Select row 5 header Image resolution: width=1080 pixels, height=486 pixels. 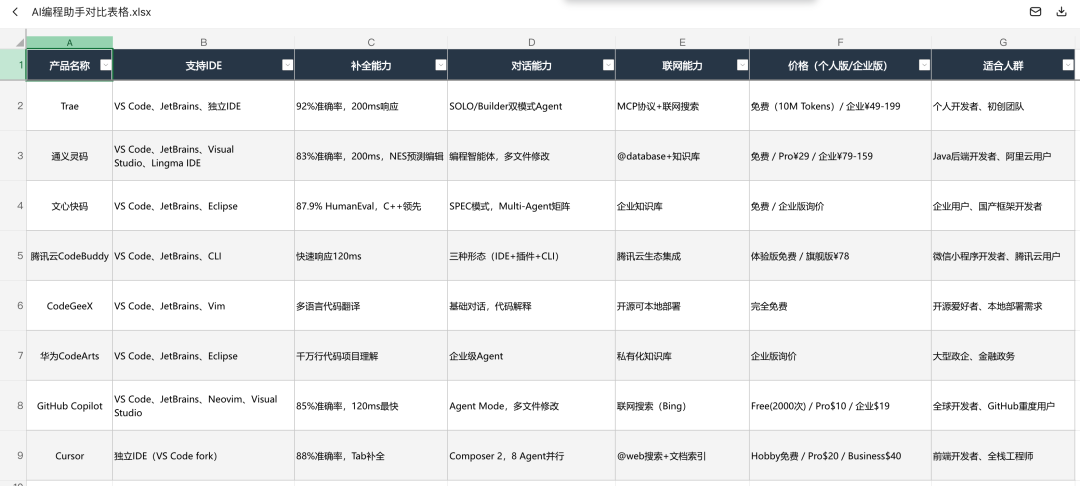13,256
